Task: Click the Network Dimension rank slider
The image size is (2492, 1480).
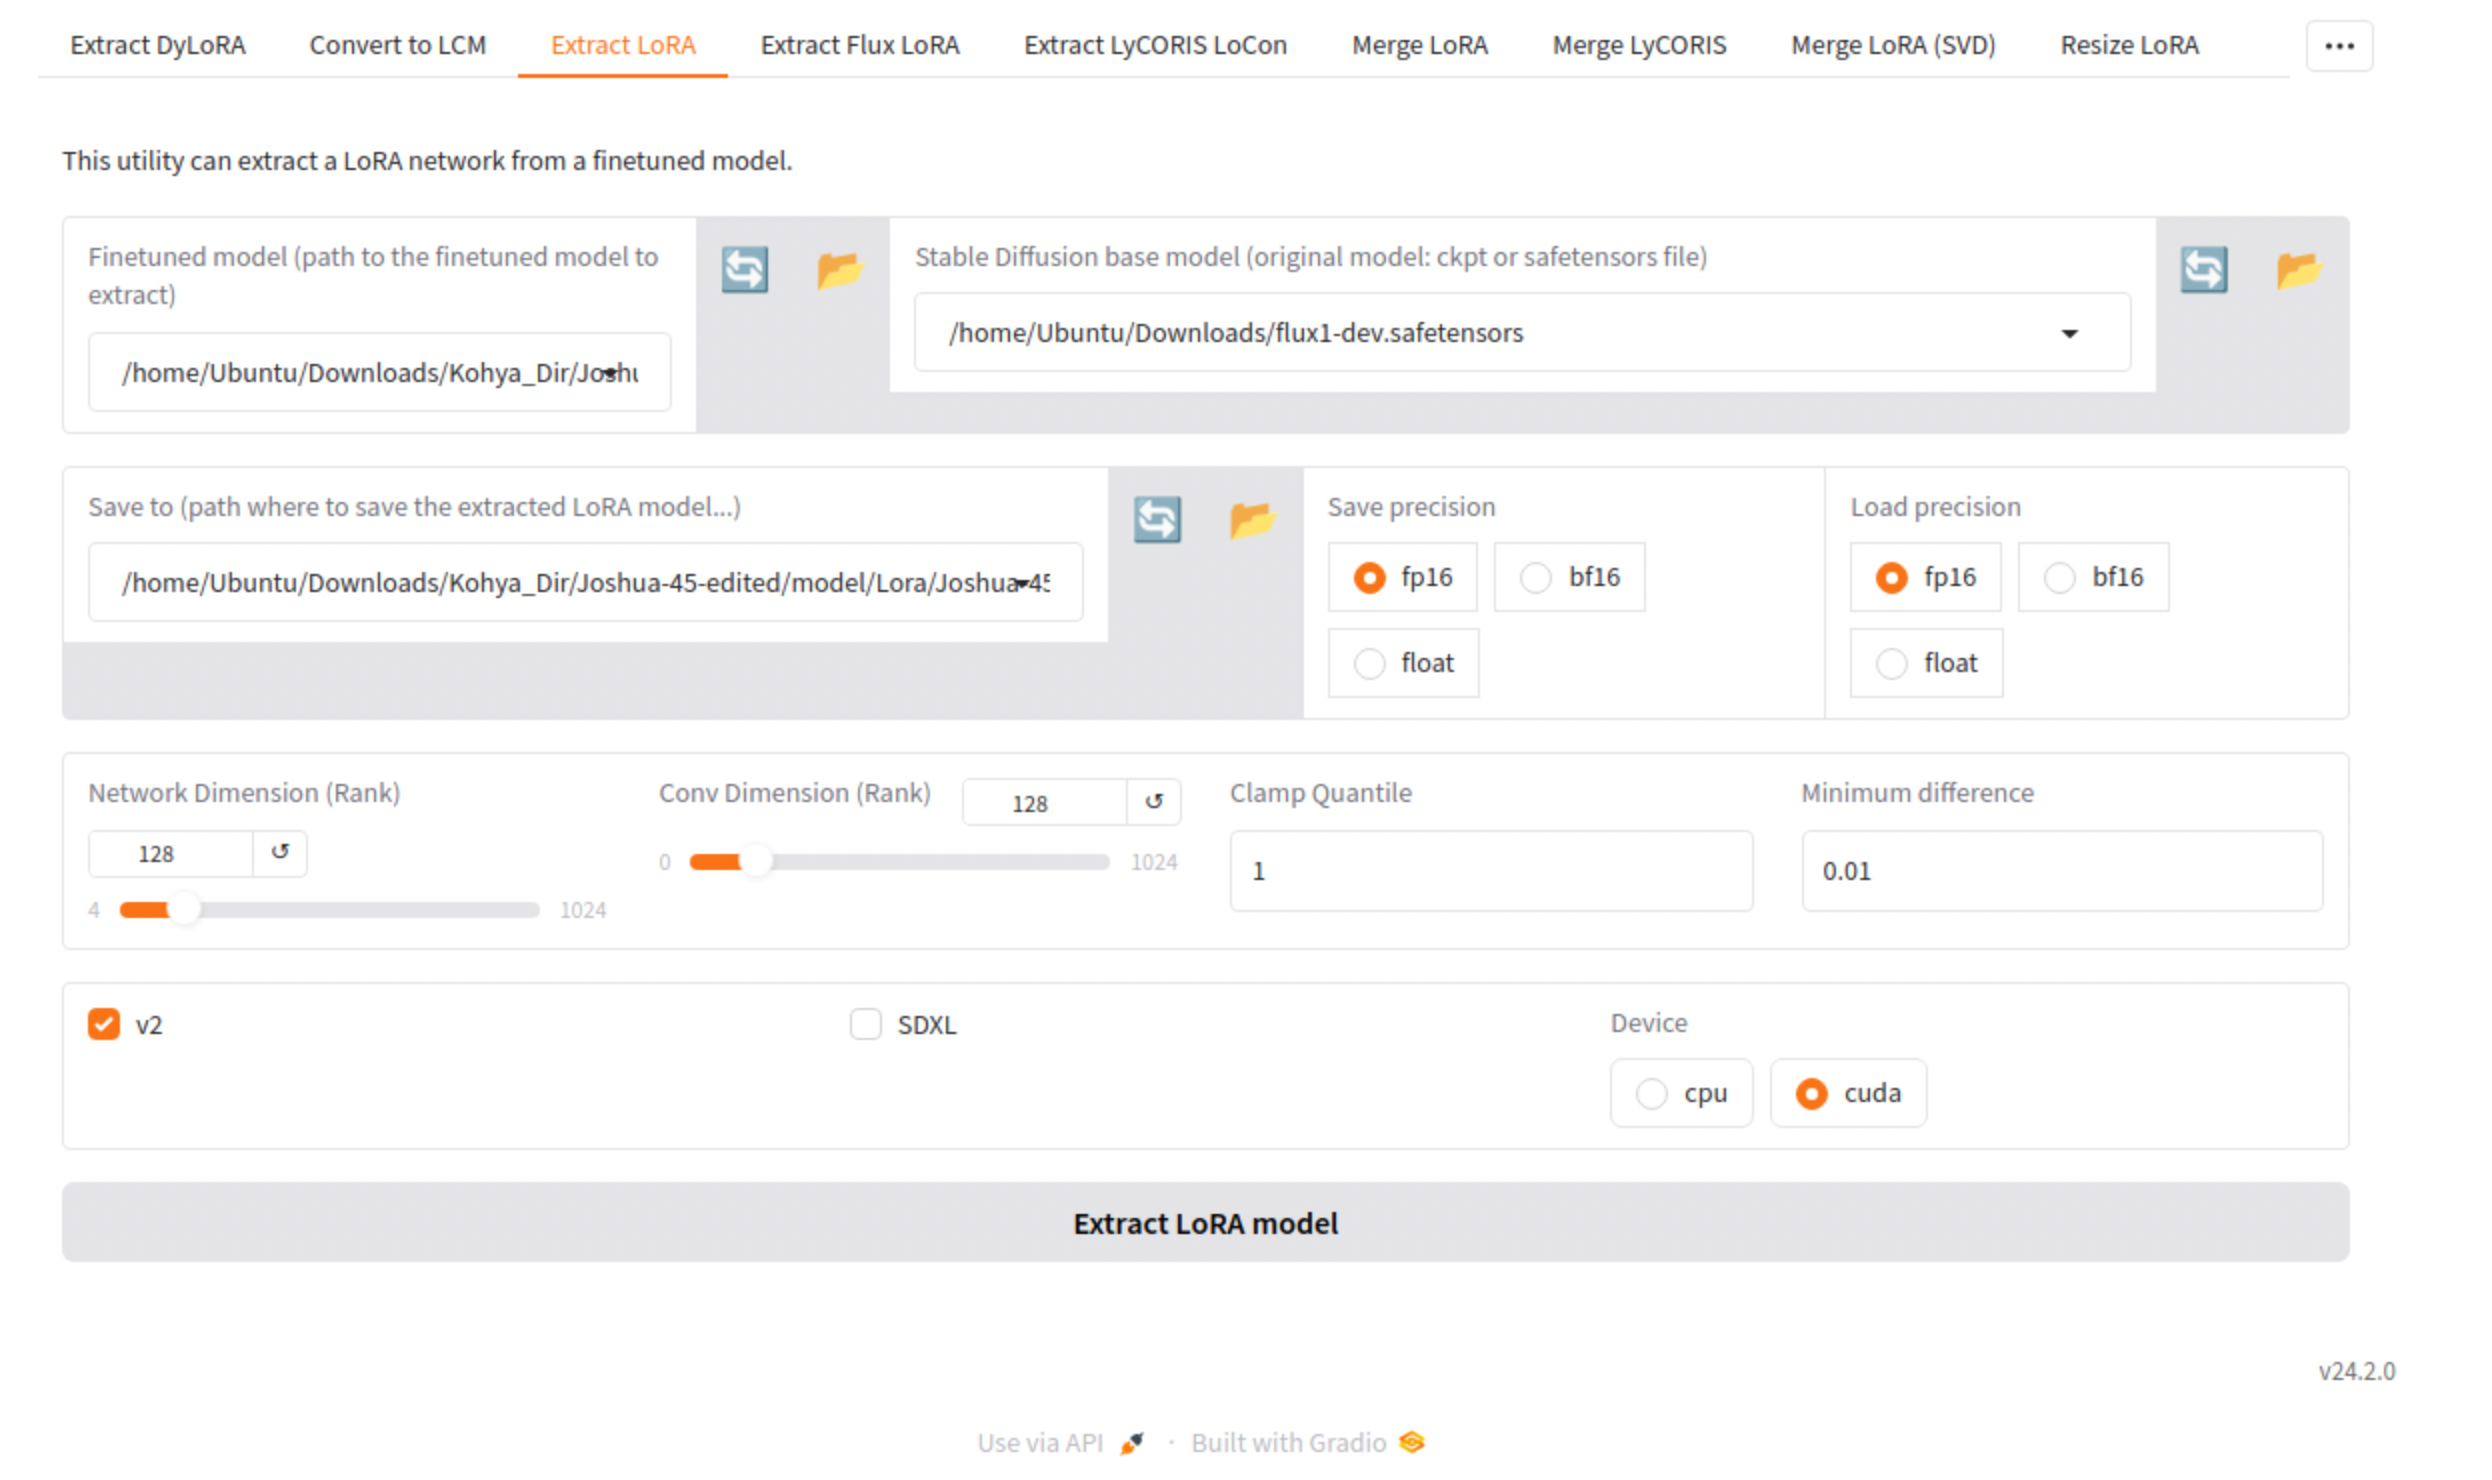Action: tap(330, 910)
